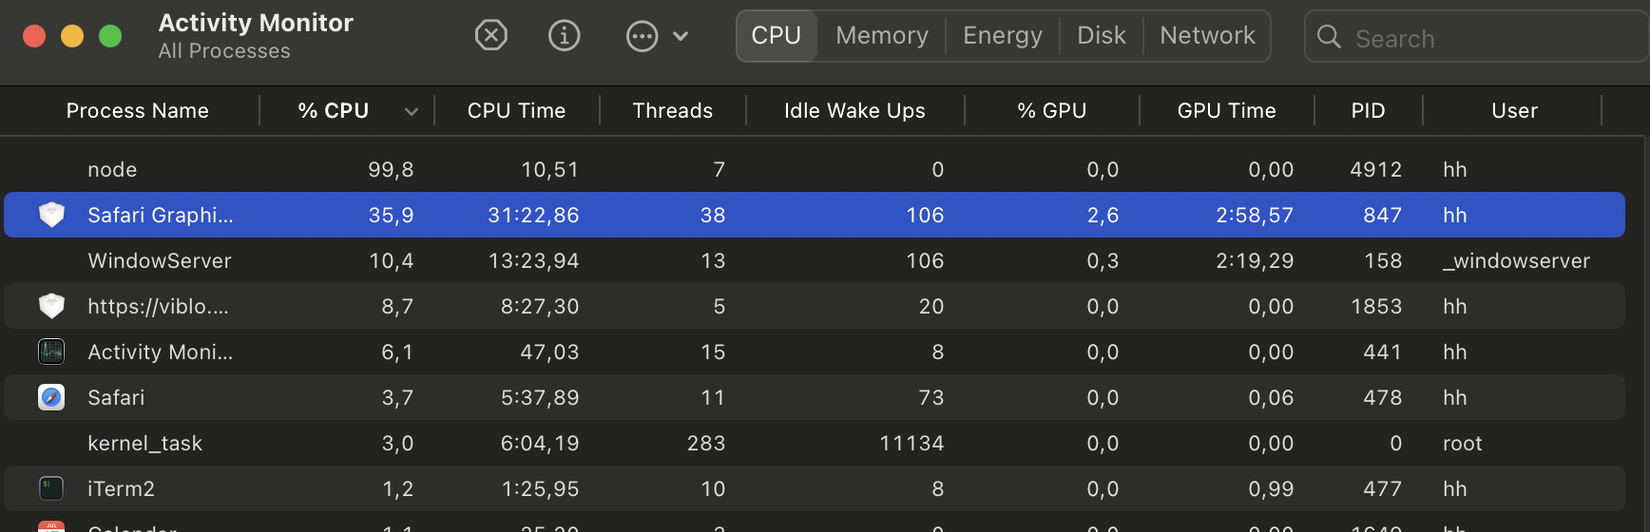Expand the More options dropdown chevron
This screenshot has width=1650, height=532.
tap(681, 37)
